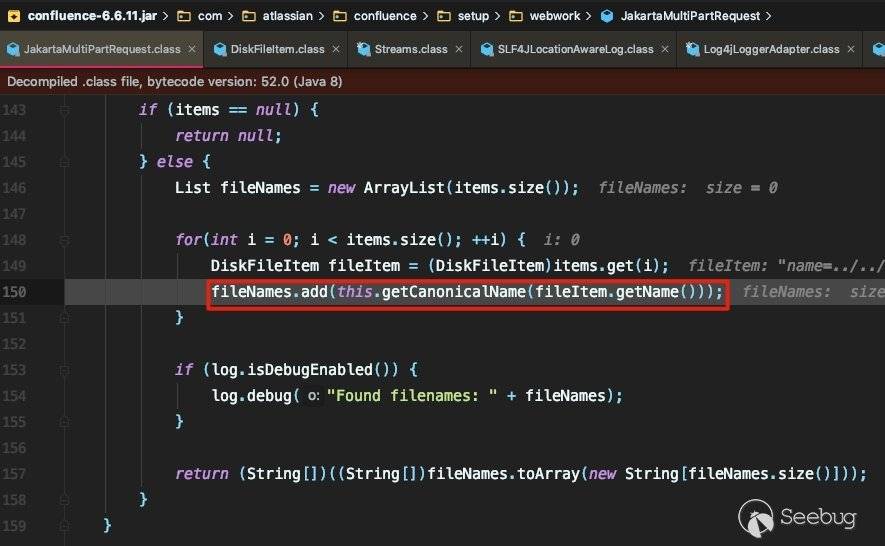Click DiskFileItem cast on line 149

point(490,266)
